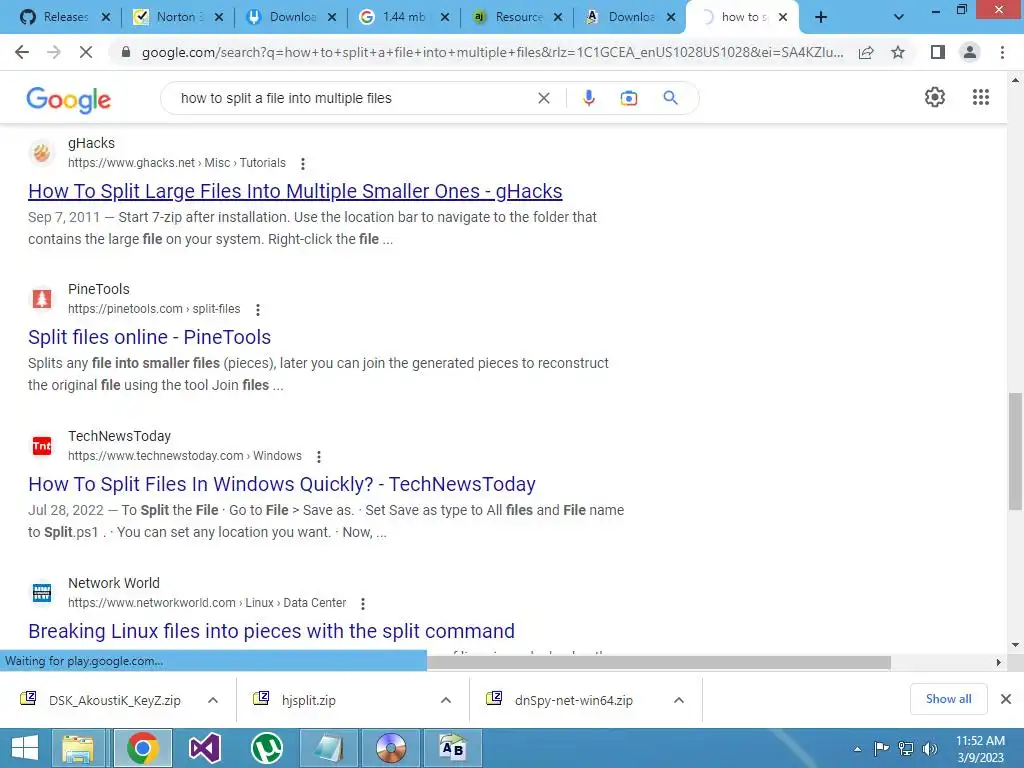Click the Google logo
1024x768 pixels.
[x=69, y=99]
